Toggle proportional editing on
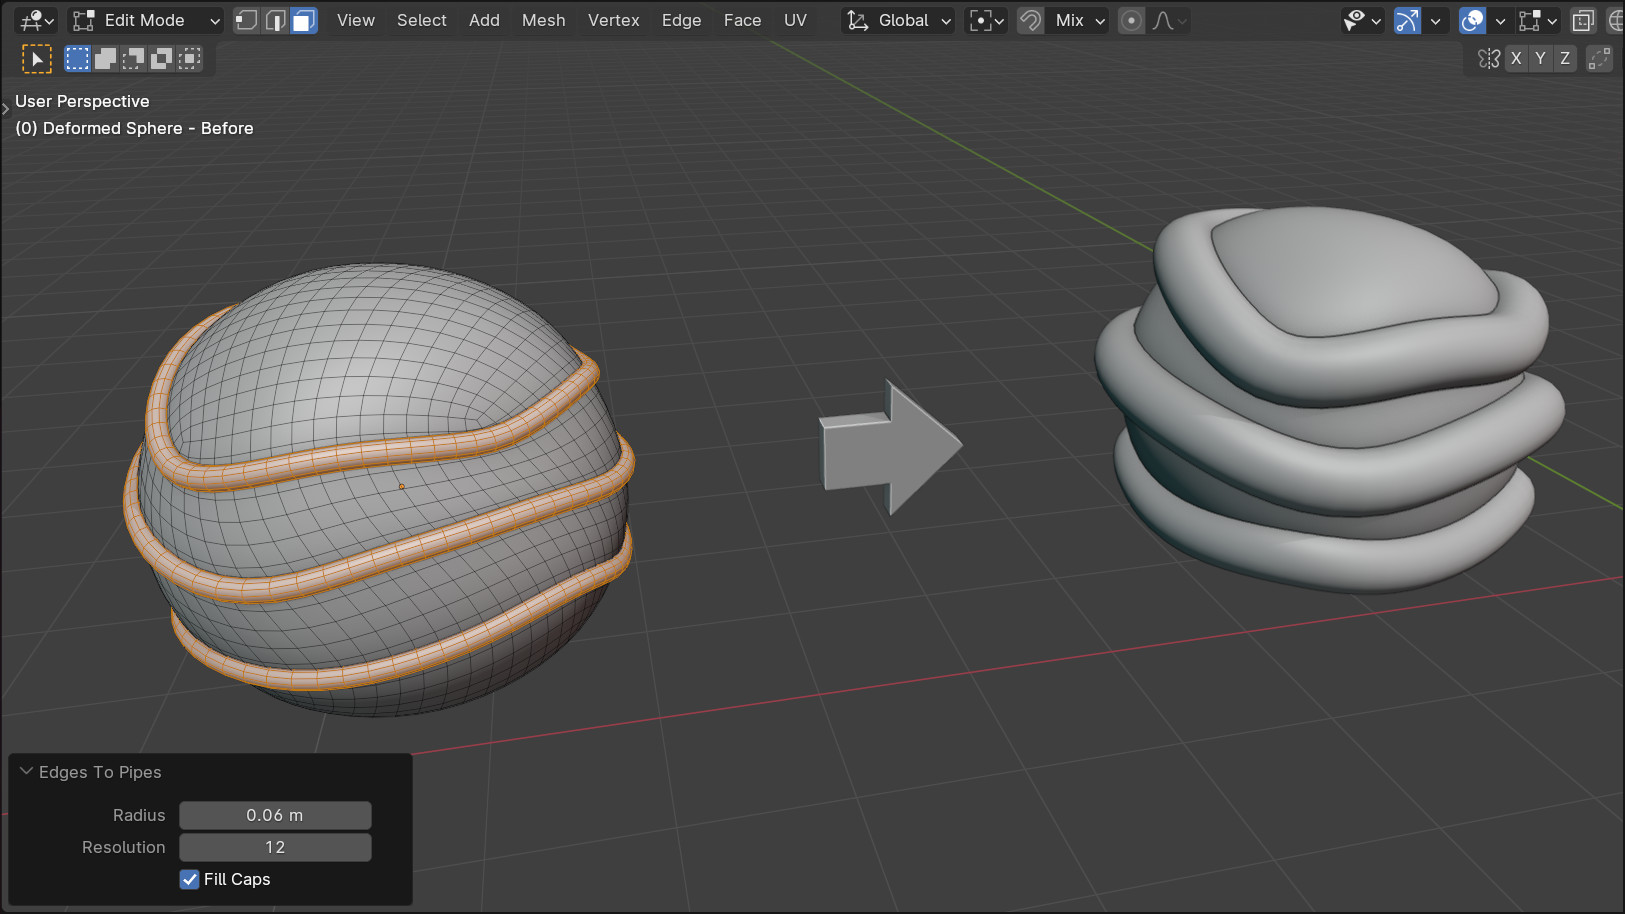Image resolution: width=1625 pixels, height=914 pixels. pos(1131,20)
